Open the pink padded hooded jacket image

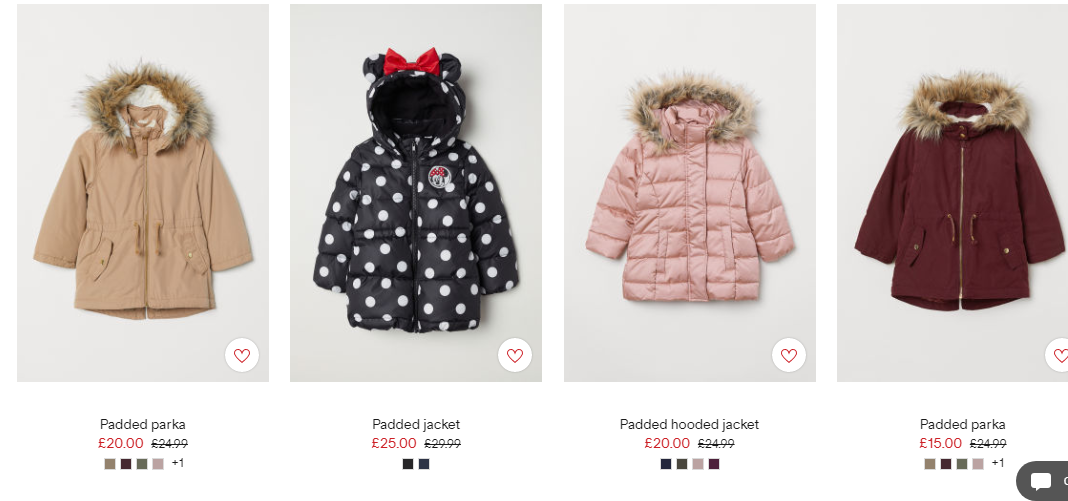click(x=690, y=193)
